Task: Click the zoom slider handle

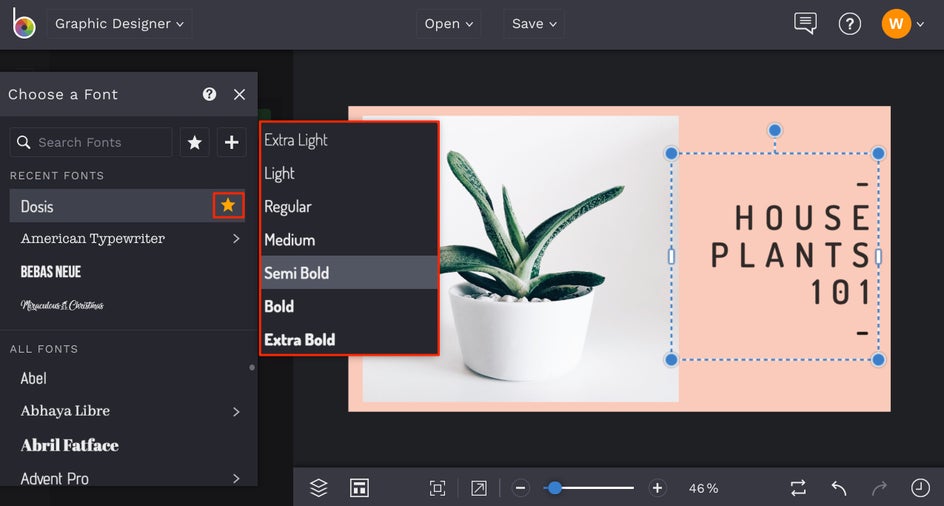Action: point(554,488)
